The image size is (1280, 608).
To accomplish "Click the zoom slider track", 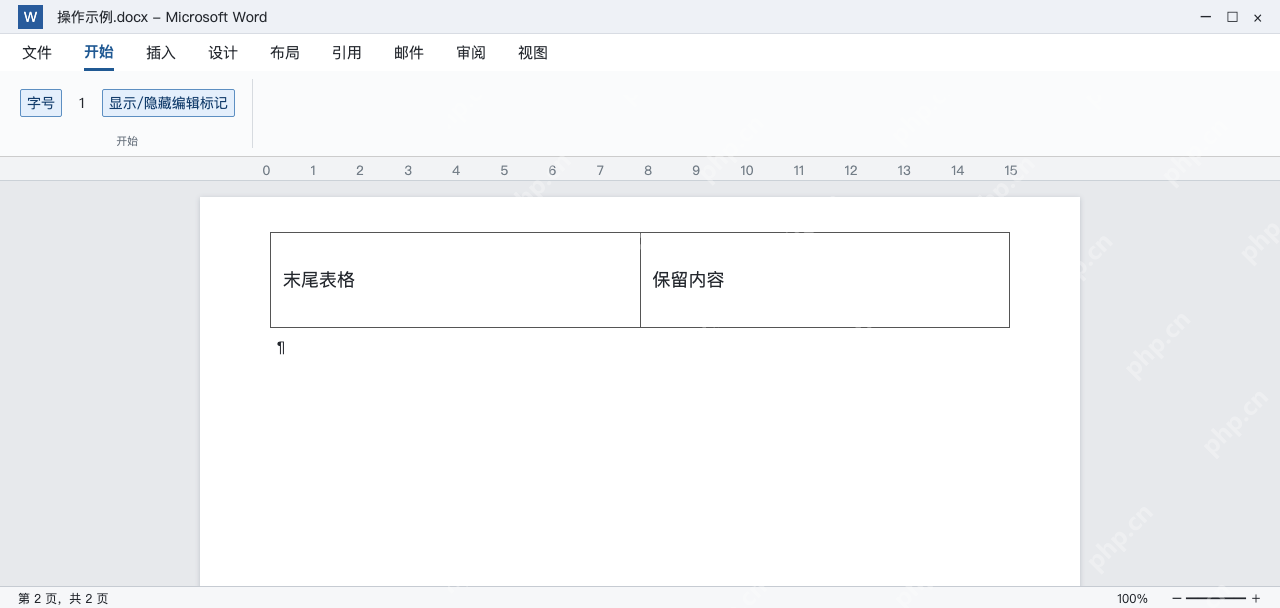I will point(1216,598).
